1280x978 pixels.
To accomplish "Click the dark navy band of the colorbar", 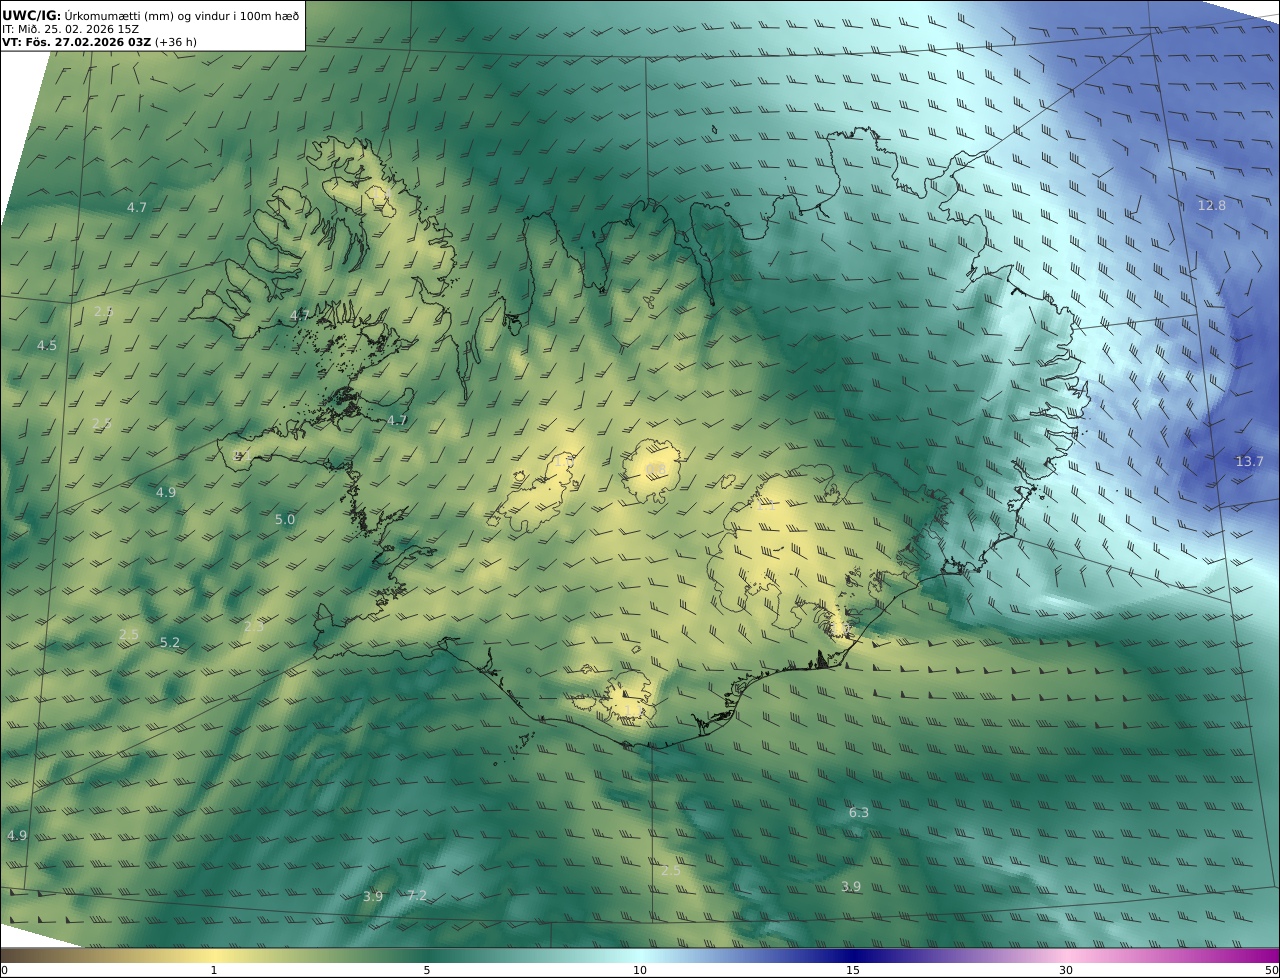I will tap(853, 955).
